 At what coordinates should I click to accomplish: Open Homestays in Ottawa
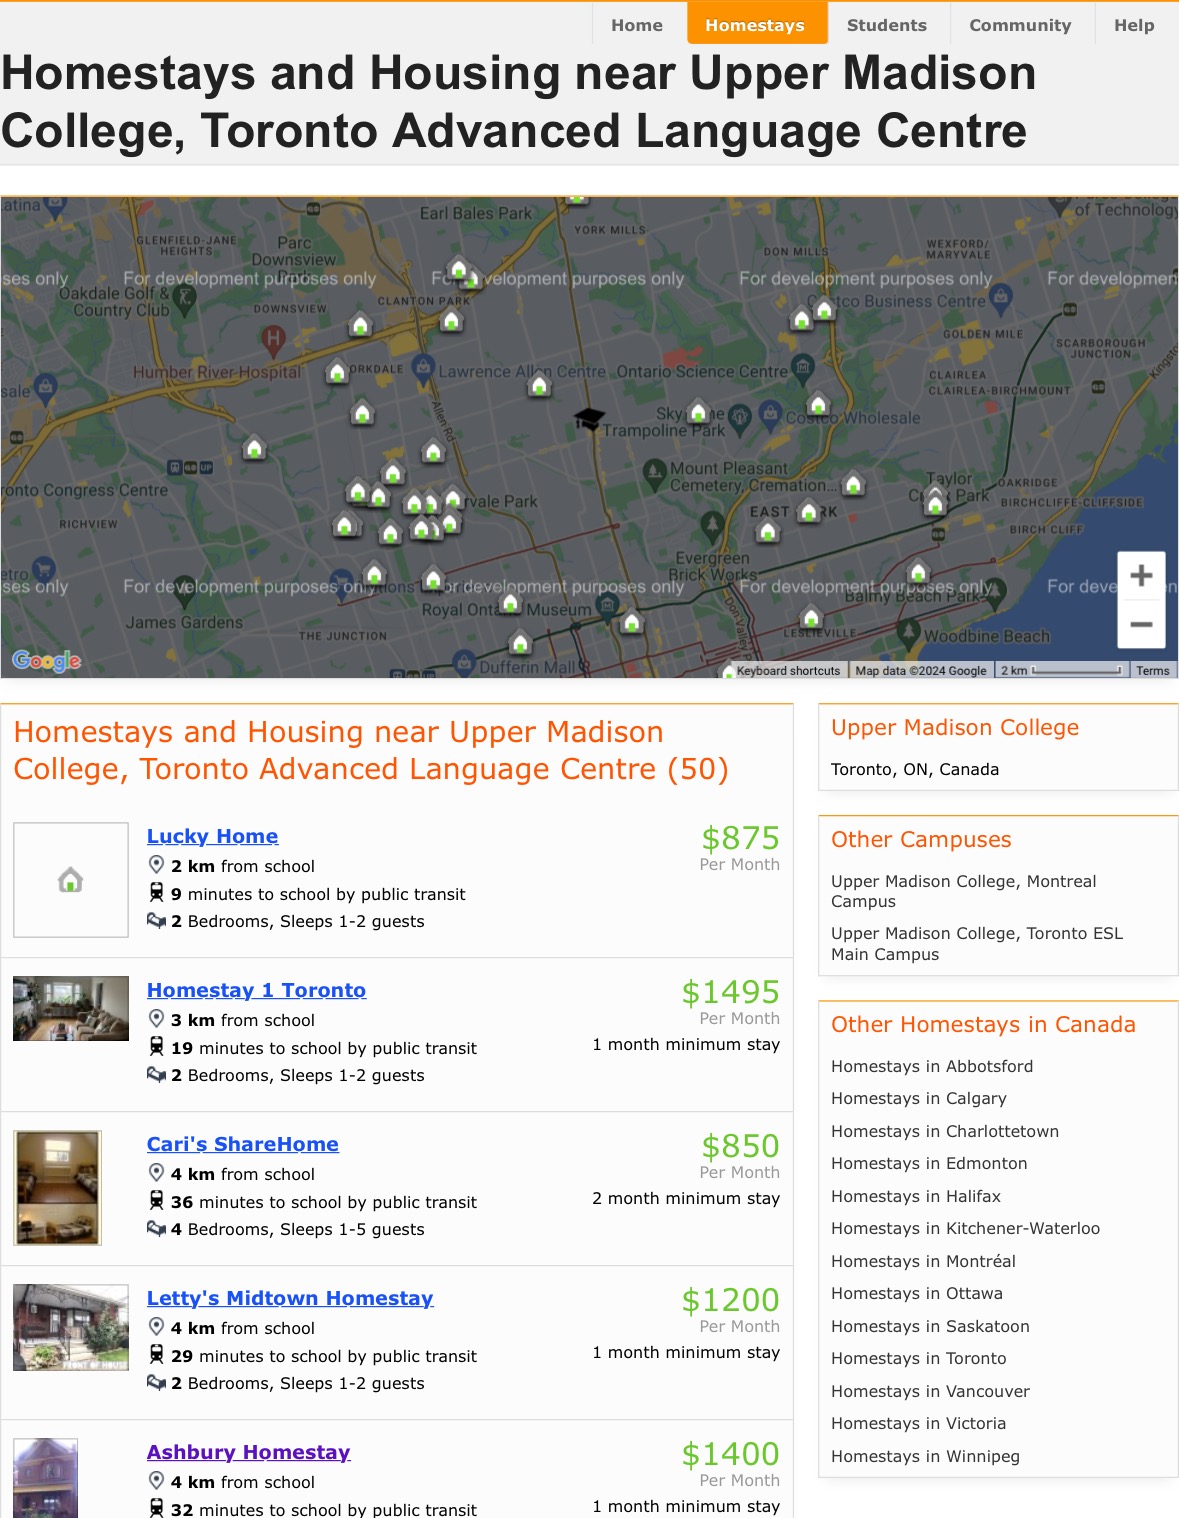(917, 1293)
